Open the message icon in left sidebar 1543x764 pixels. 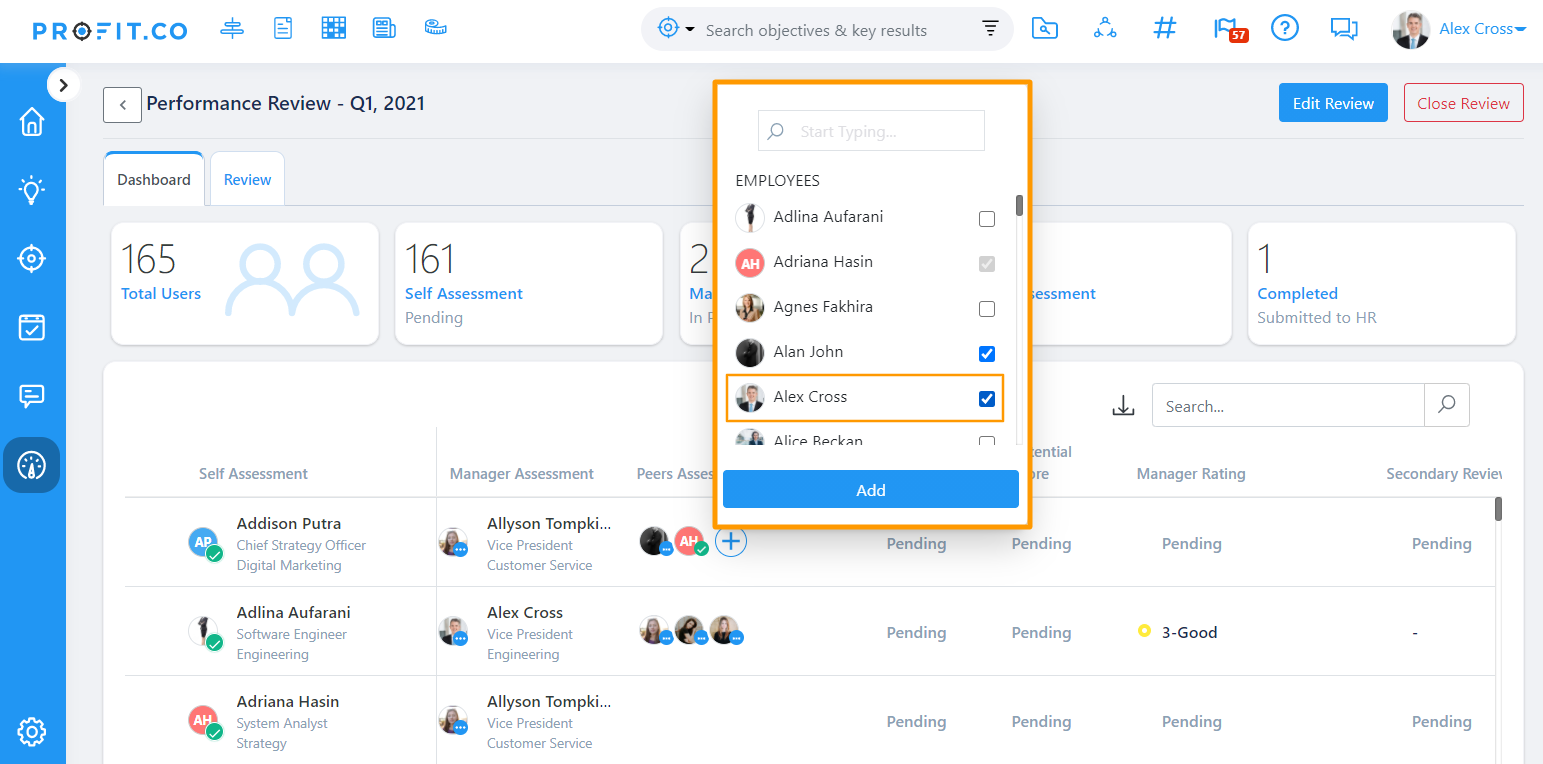(x=32, y=396)
